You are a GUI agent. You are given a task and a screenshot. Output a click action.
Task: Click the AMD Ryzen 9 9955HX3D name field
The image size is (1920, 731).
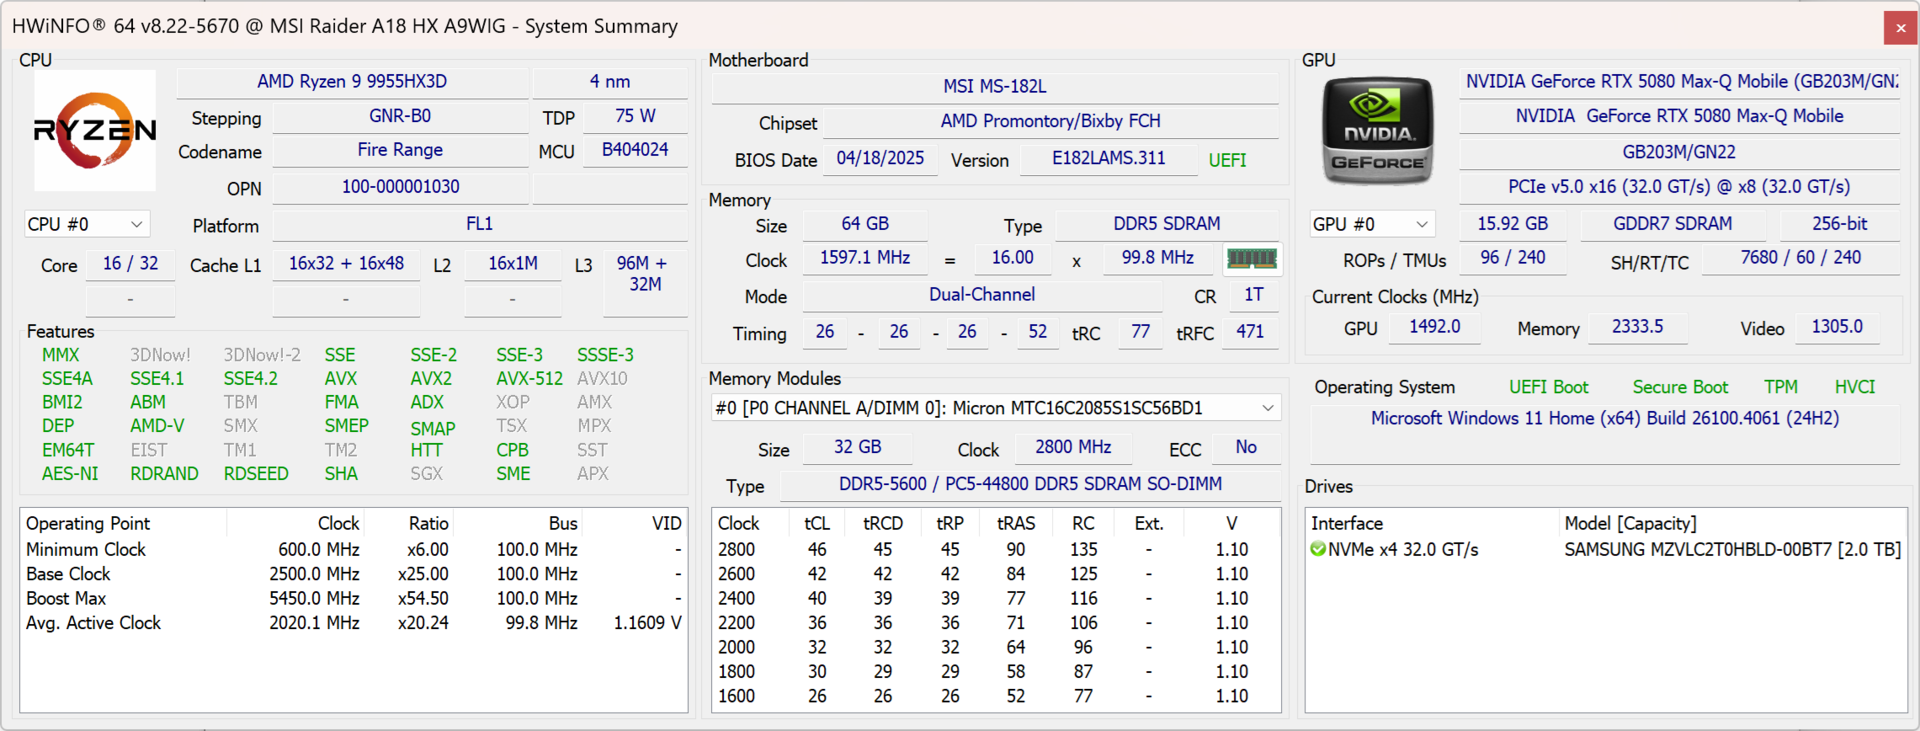coord(352,82)
